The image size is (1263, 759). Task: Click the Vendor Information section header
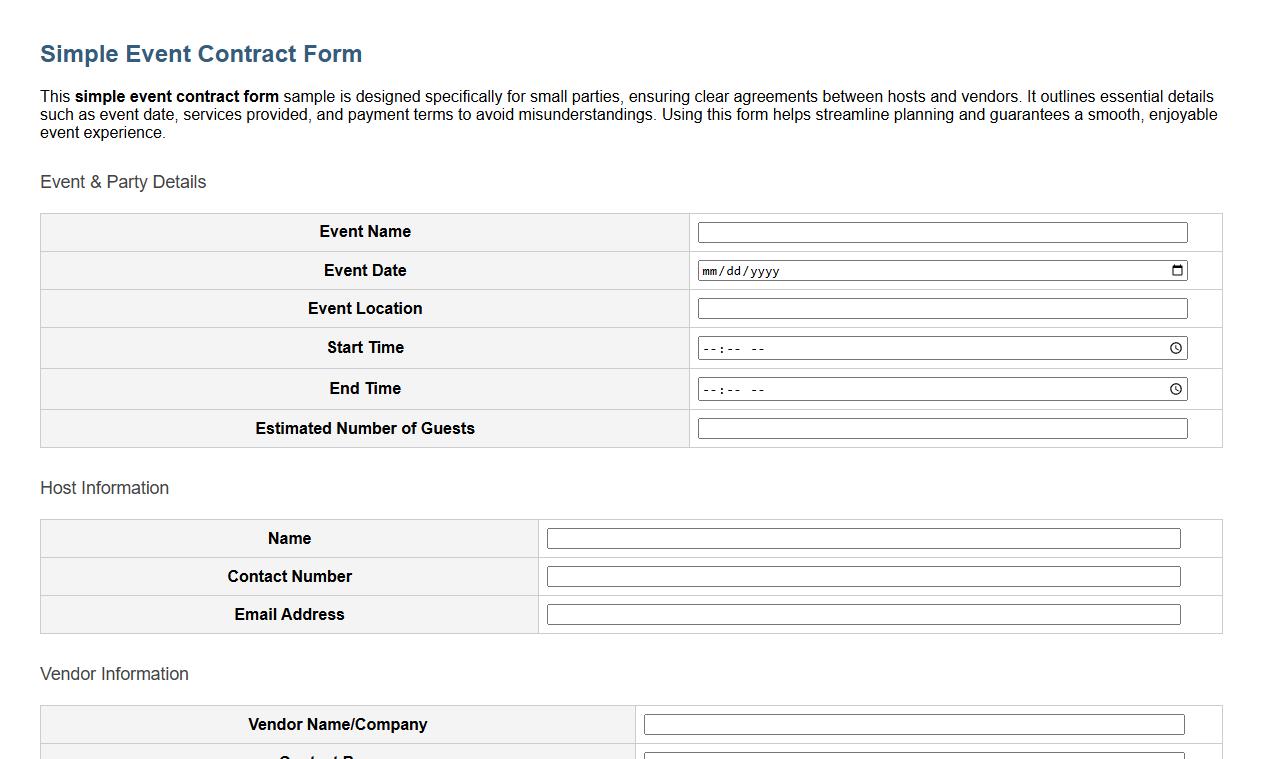114,674
